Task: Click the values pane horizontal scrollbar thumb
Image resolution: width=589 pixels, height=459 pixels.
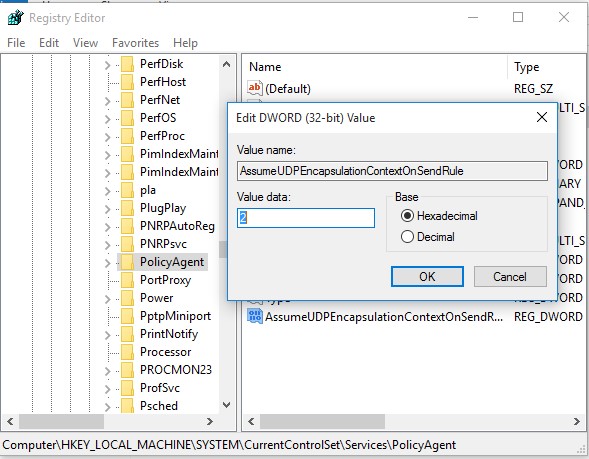Action: pyautogui.click(x=322, y=421)
